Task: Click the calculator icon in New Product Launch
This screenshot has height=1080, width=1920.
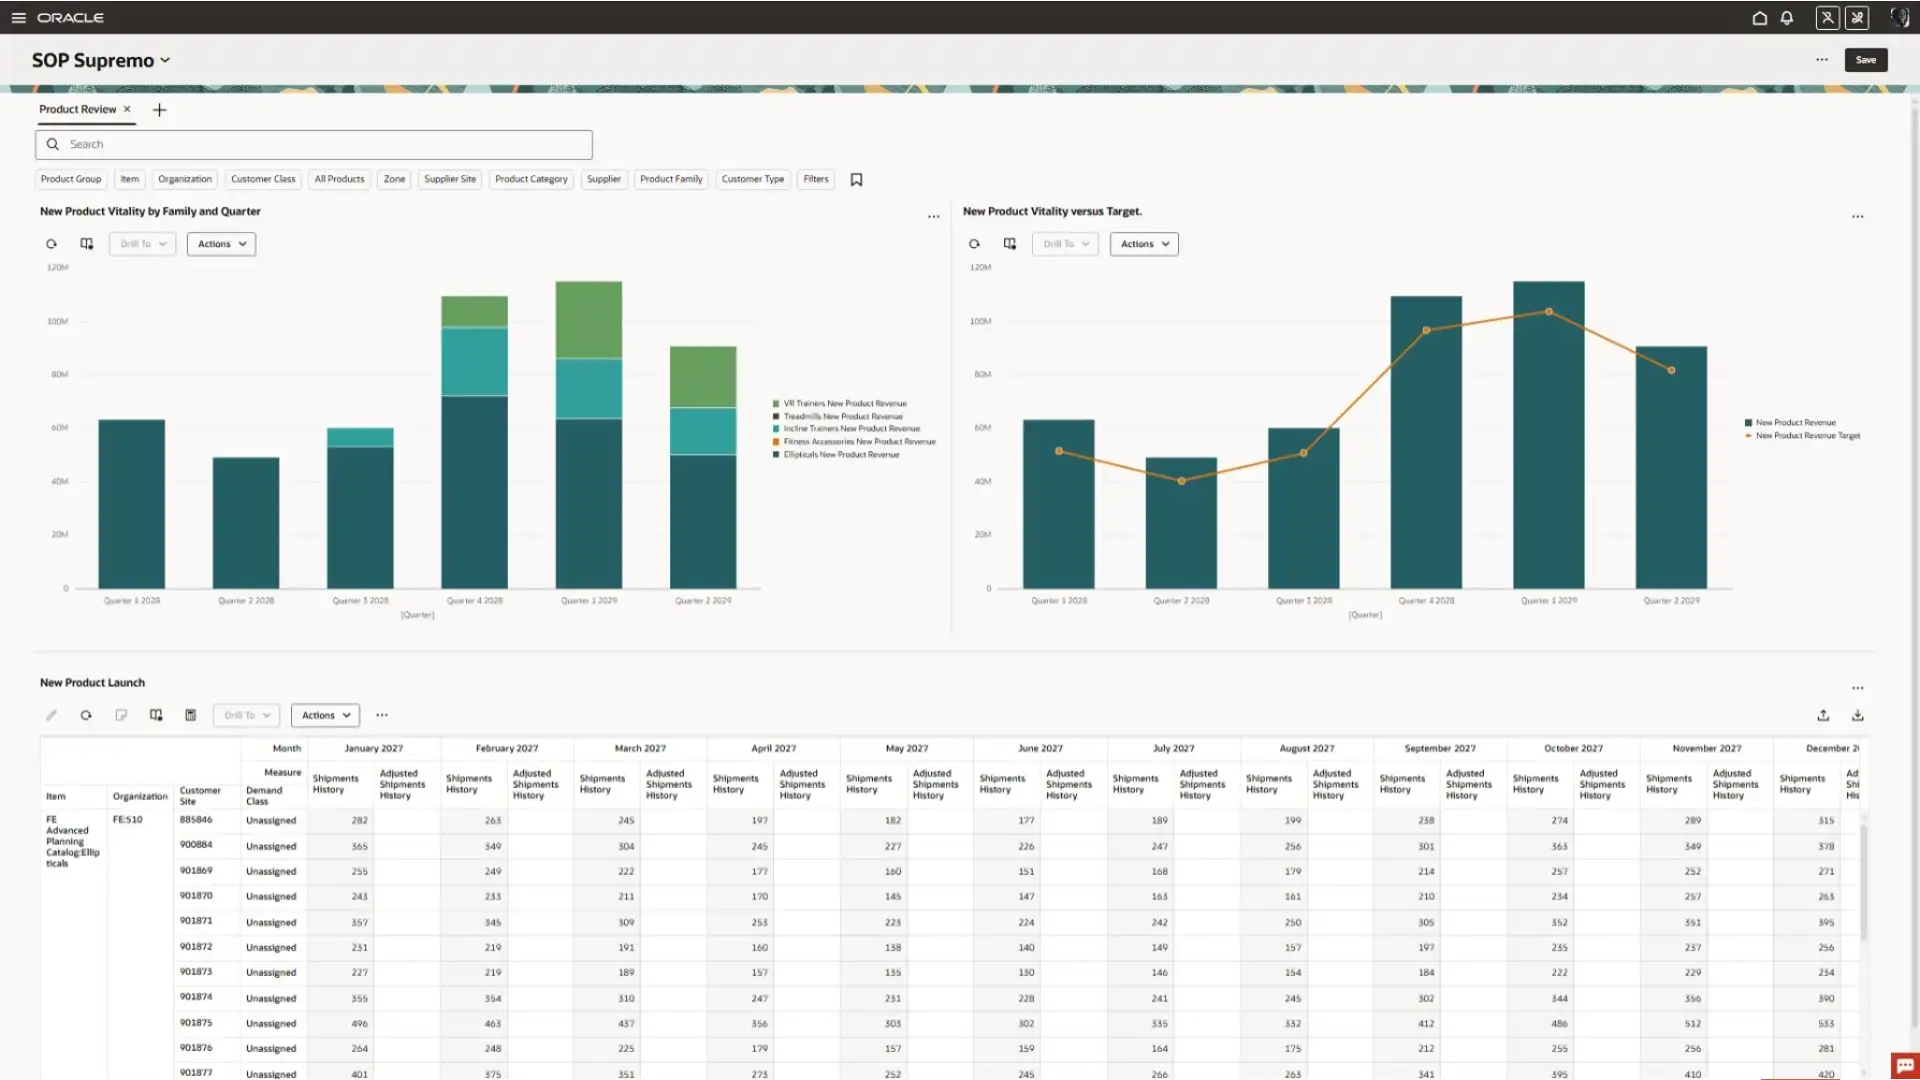Action: [190, 715]
